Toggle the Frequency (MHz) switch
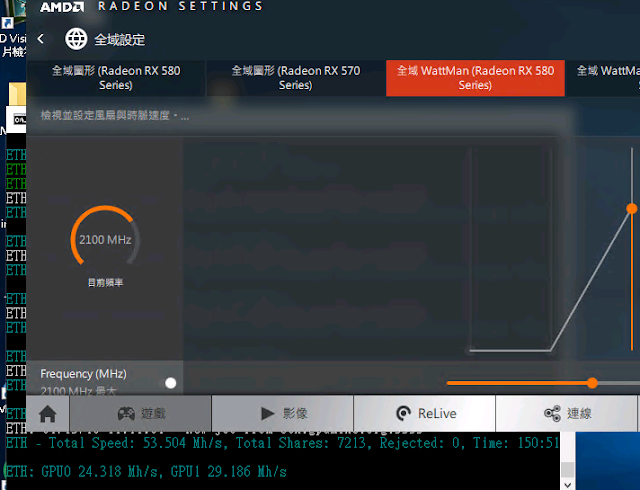The width and height of the screenshot is (640, 490). click(171, 383)
